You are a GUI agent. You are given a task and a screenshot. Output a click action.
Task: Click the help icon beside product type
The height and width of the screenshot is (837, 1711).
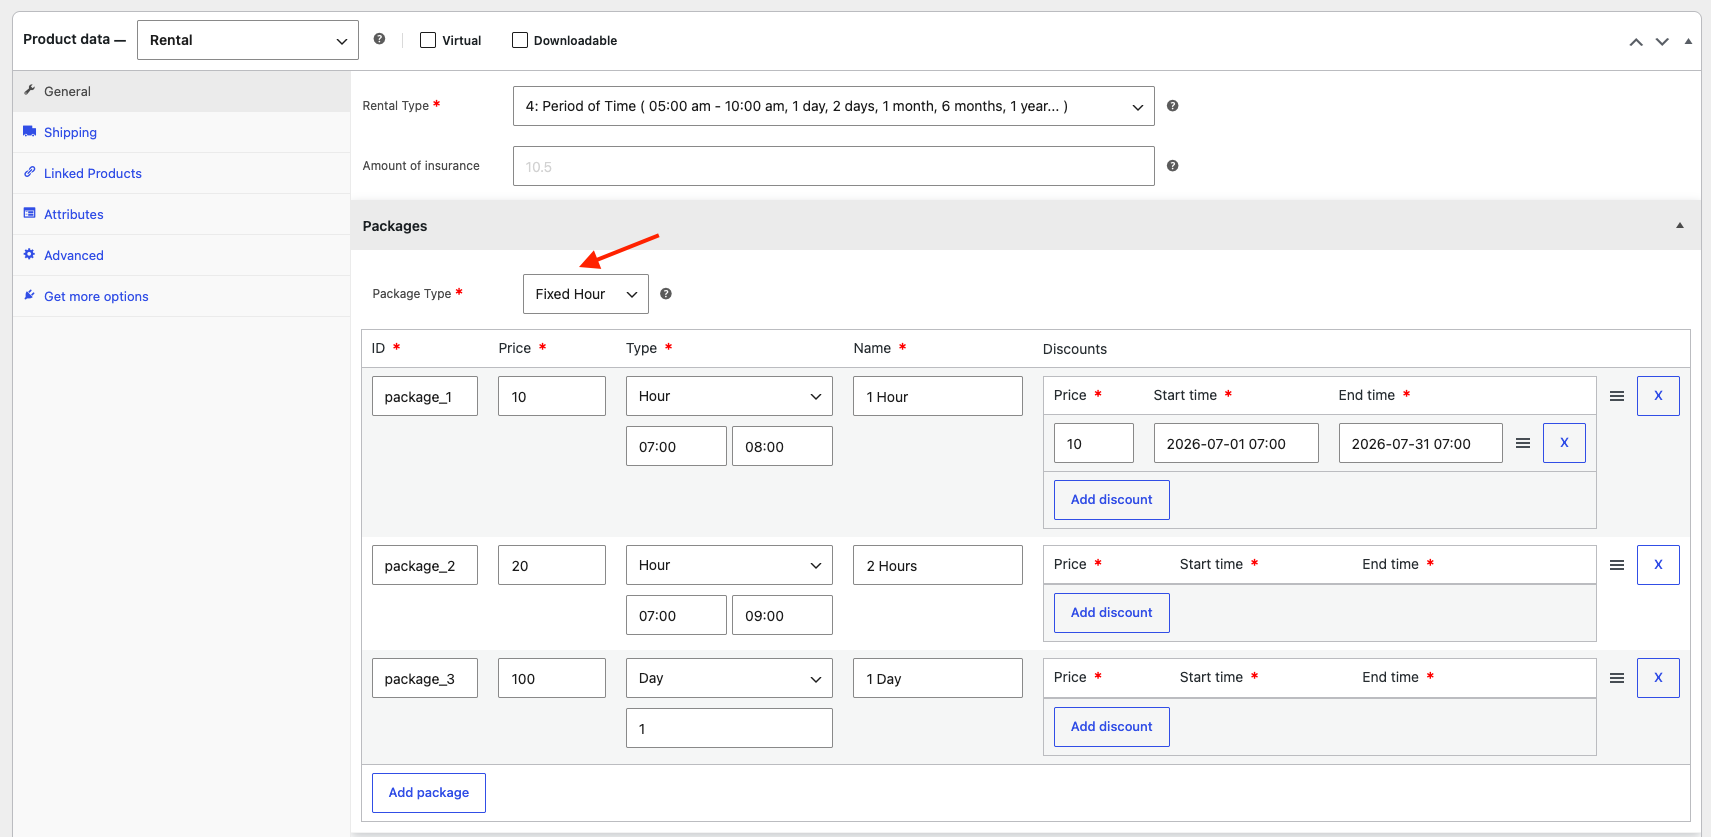click(x=379, y=39)
